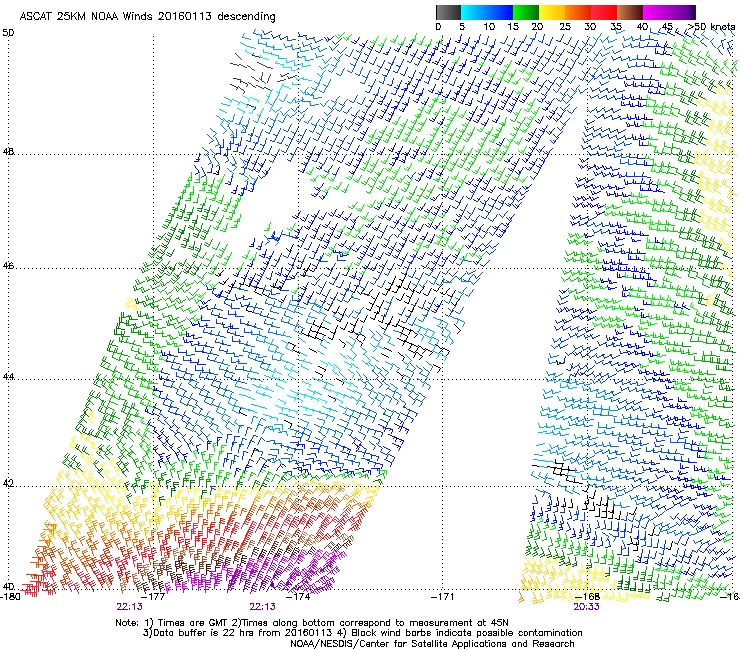Select the cyan-blue 5-15 knots legend segment
The width and height of the screenshot is (740, 650).
coord(487,12)
